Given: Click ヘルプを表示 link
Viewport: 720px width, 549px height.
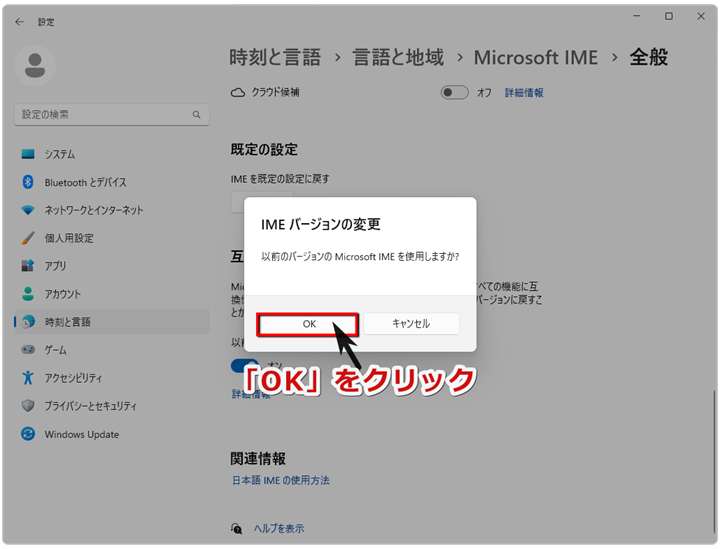Looking at the screenshot, I should tap(279, 528).
